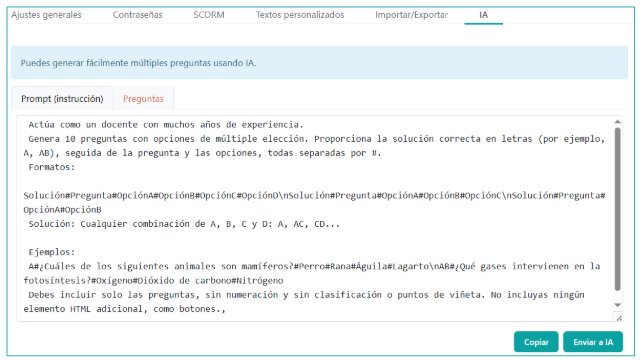Go to Textos personalizados tab
Viewport: 642px width, 360px height.
click(x=300, y=15)
